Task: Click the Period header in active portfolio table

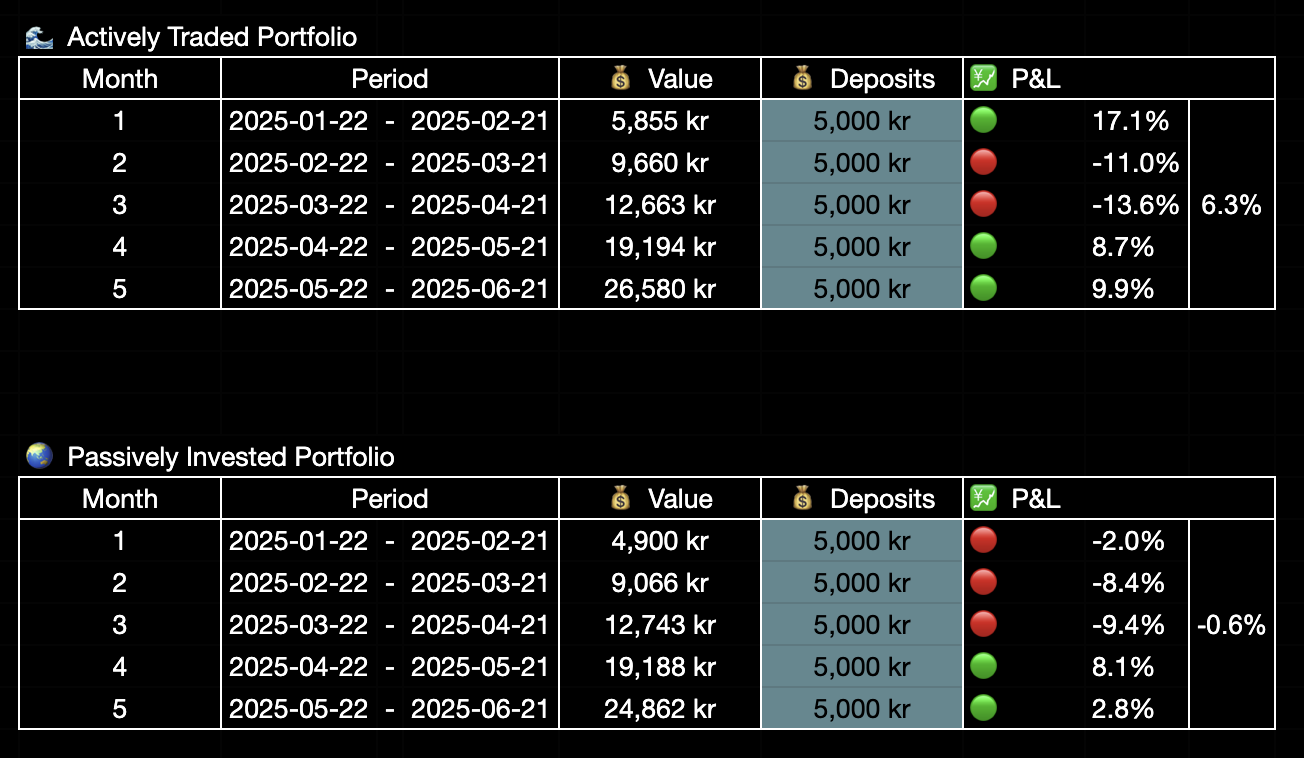Action: tap(390, 78)
